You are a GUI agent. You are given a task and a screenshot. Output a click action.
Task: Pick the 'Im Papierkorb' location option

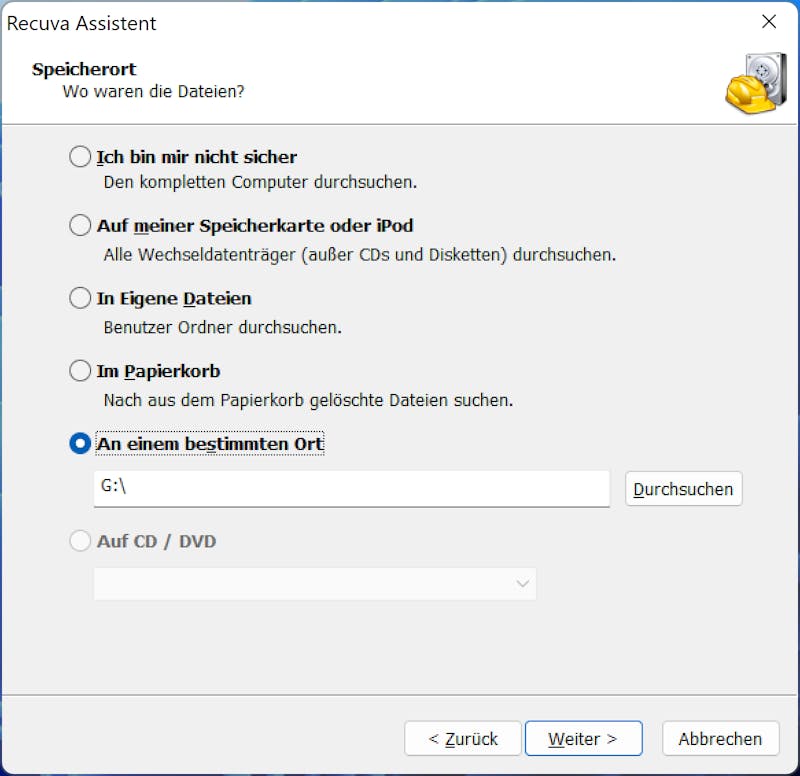click(80, 371)
